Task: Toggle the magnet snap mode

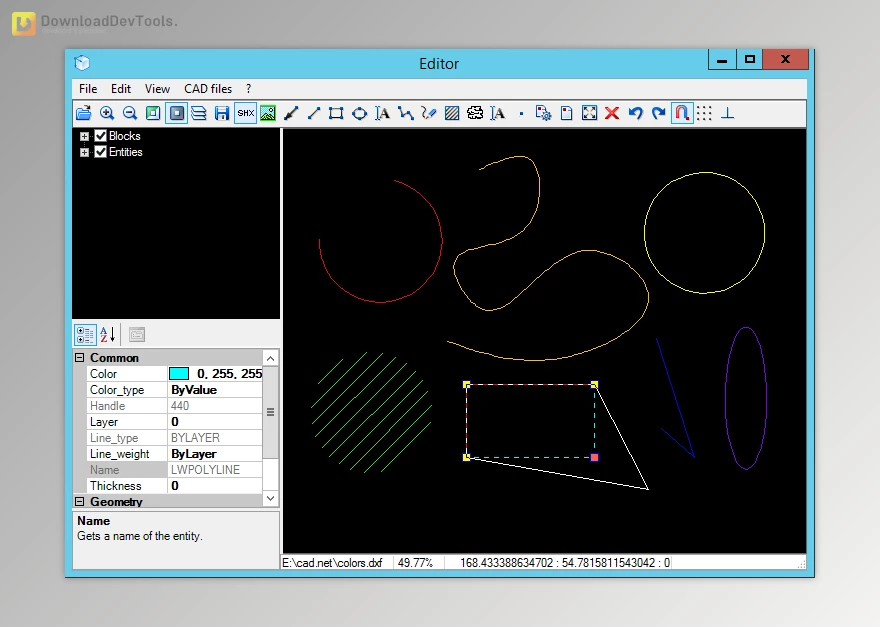Action: coord(682,113)
